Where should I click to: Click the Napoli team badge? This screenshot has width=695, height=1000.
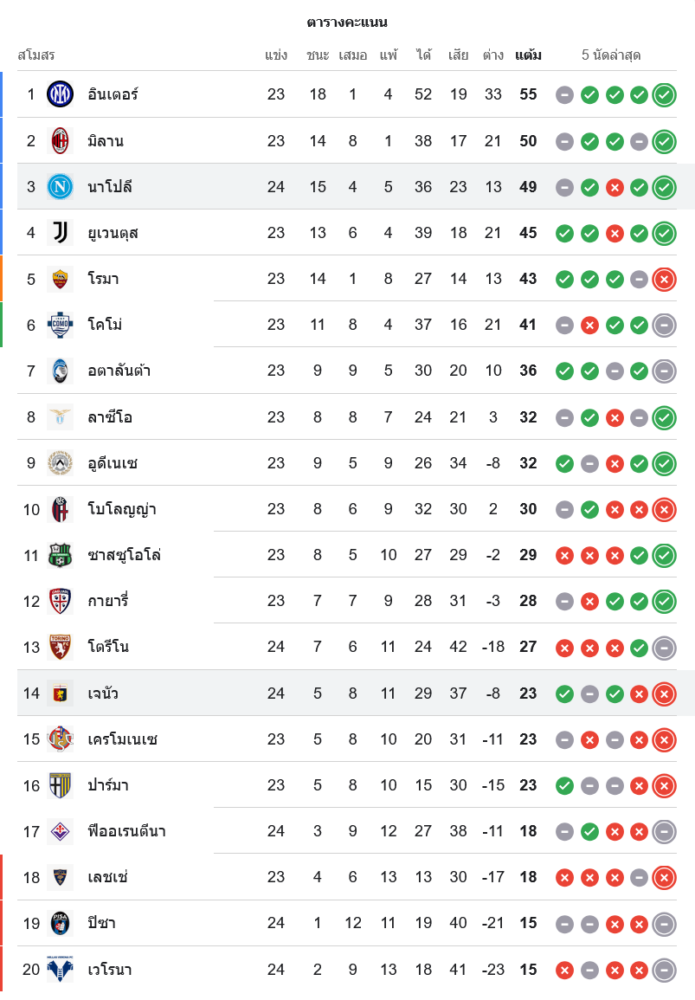click(x=61, y=187)
